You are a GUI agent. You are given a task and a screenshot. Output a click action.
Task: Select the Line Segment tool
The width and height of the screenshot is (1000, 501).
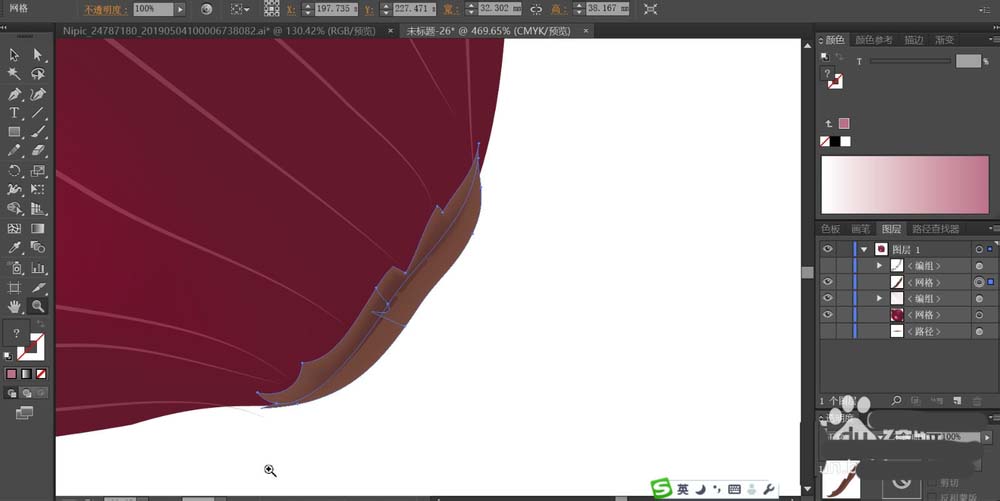tap(38, 113)
